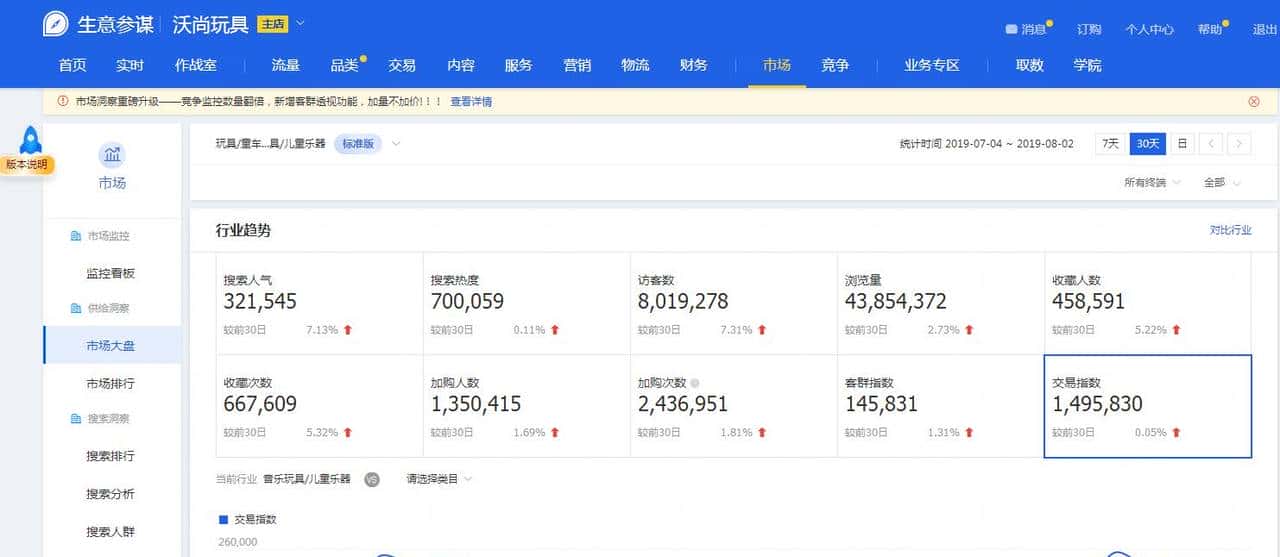Screen dimensions: 1280x557
Task: Click the 主店 yellow badge
Action: [x=273, y=24]
